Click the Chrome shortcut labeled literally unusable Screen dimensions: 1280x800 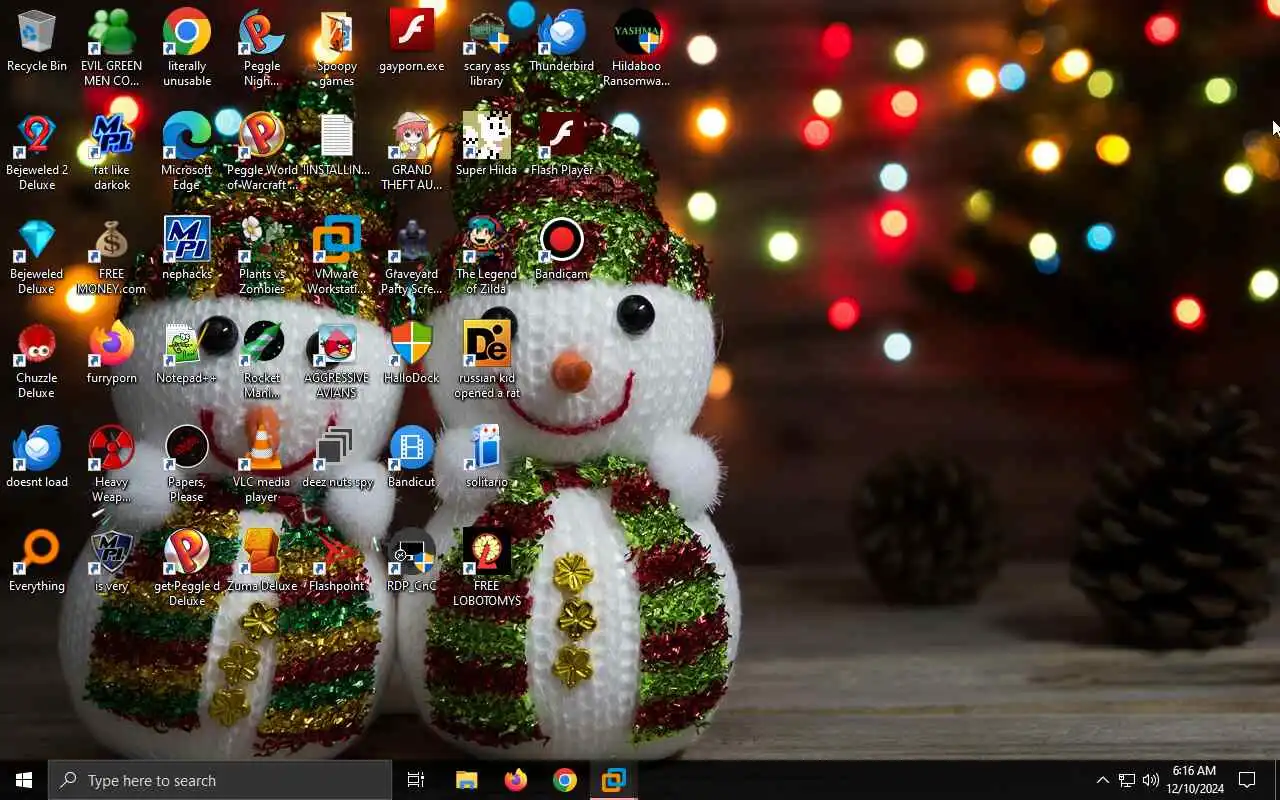[187, 48]
